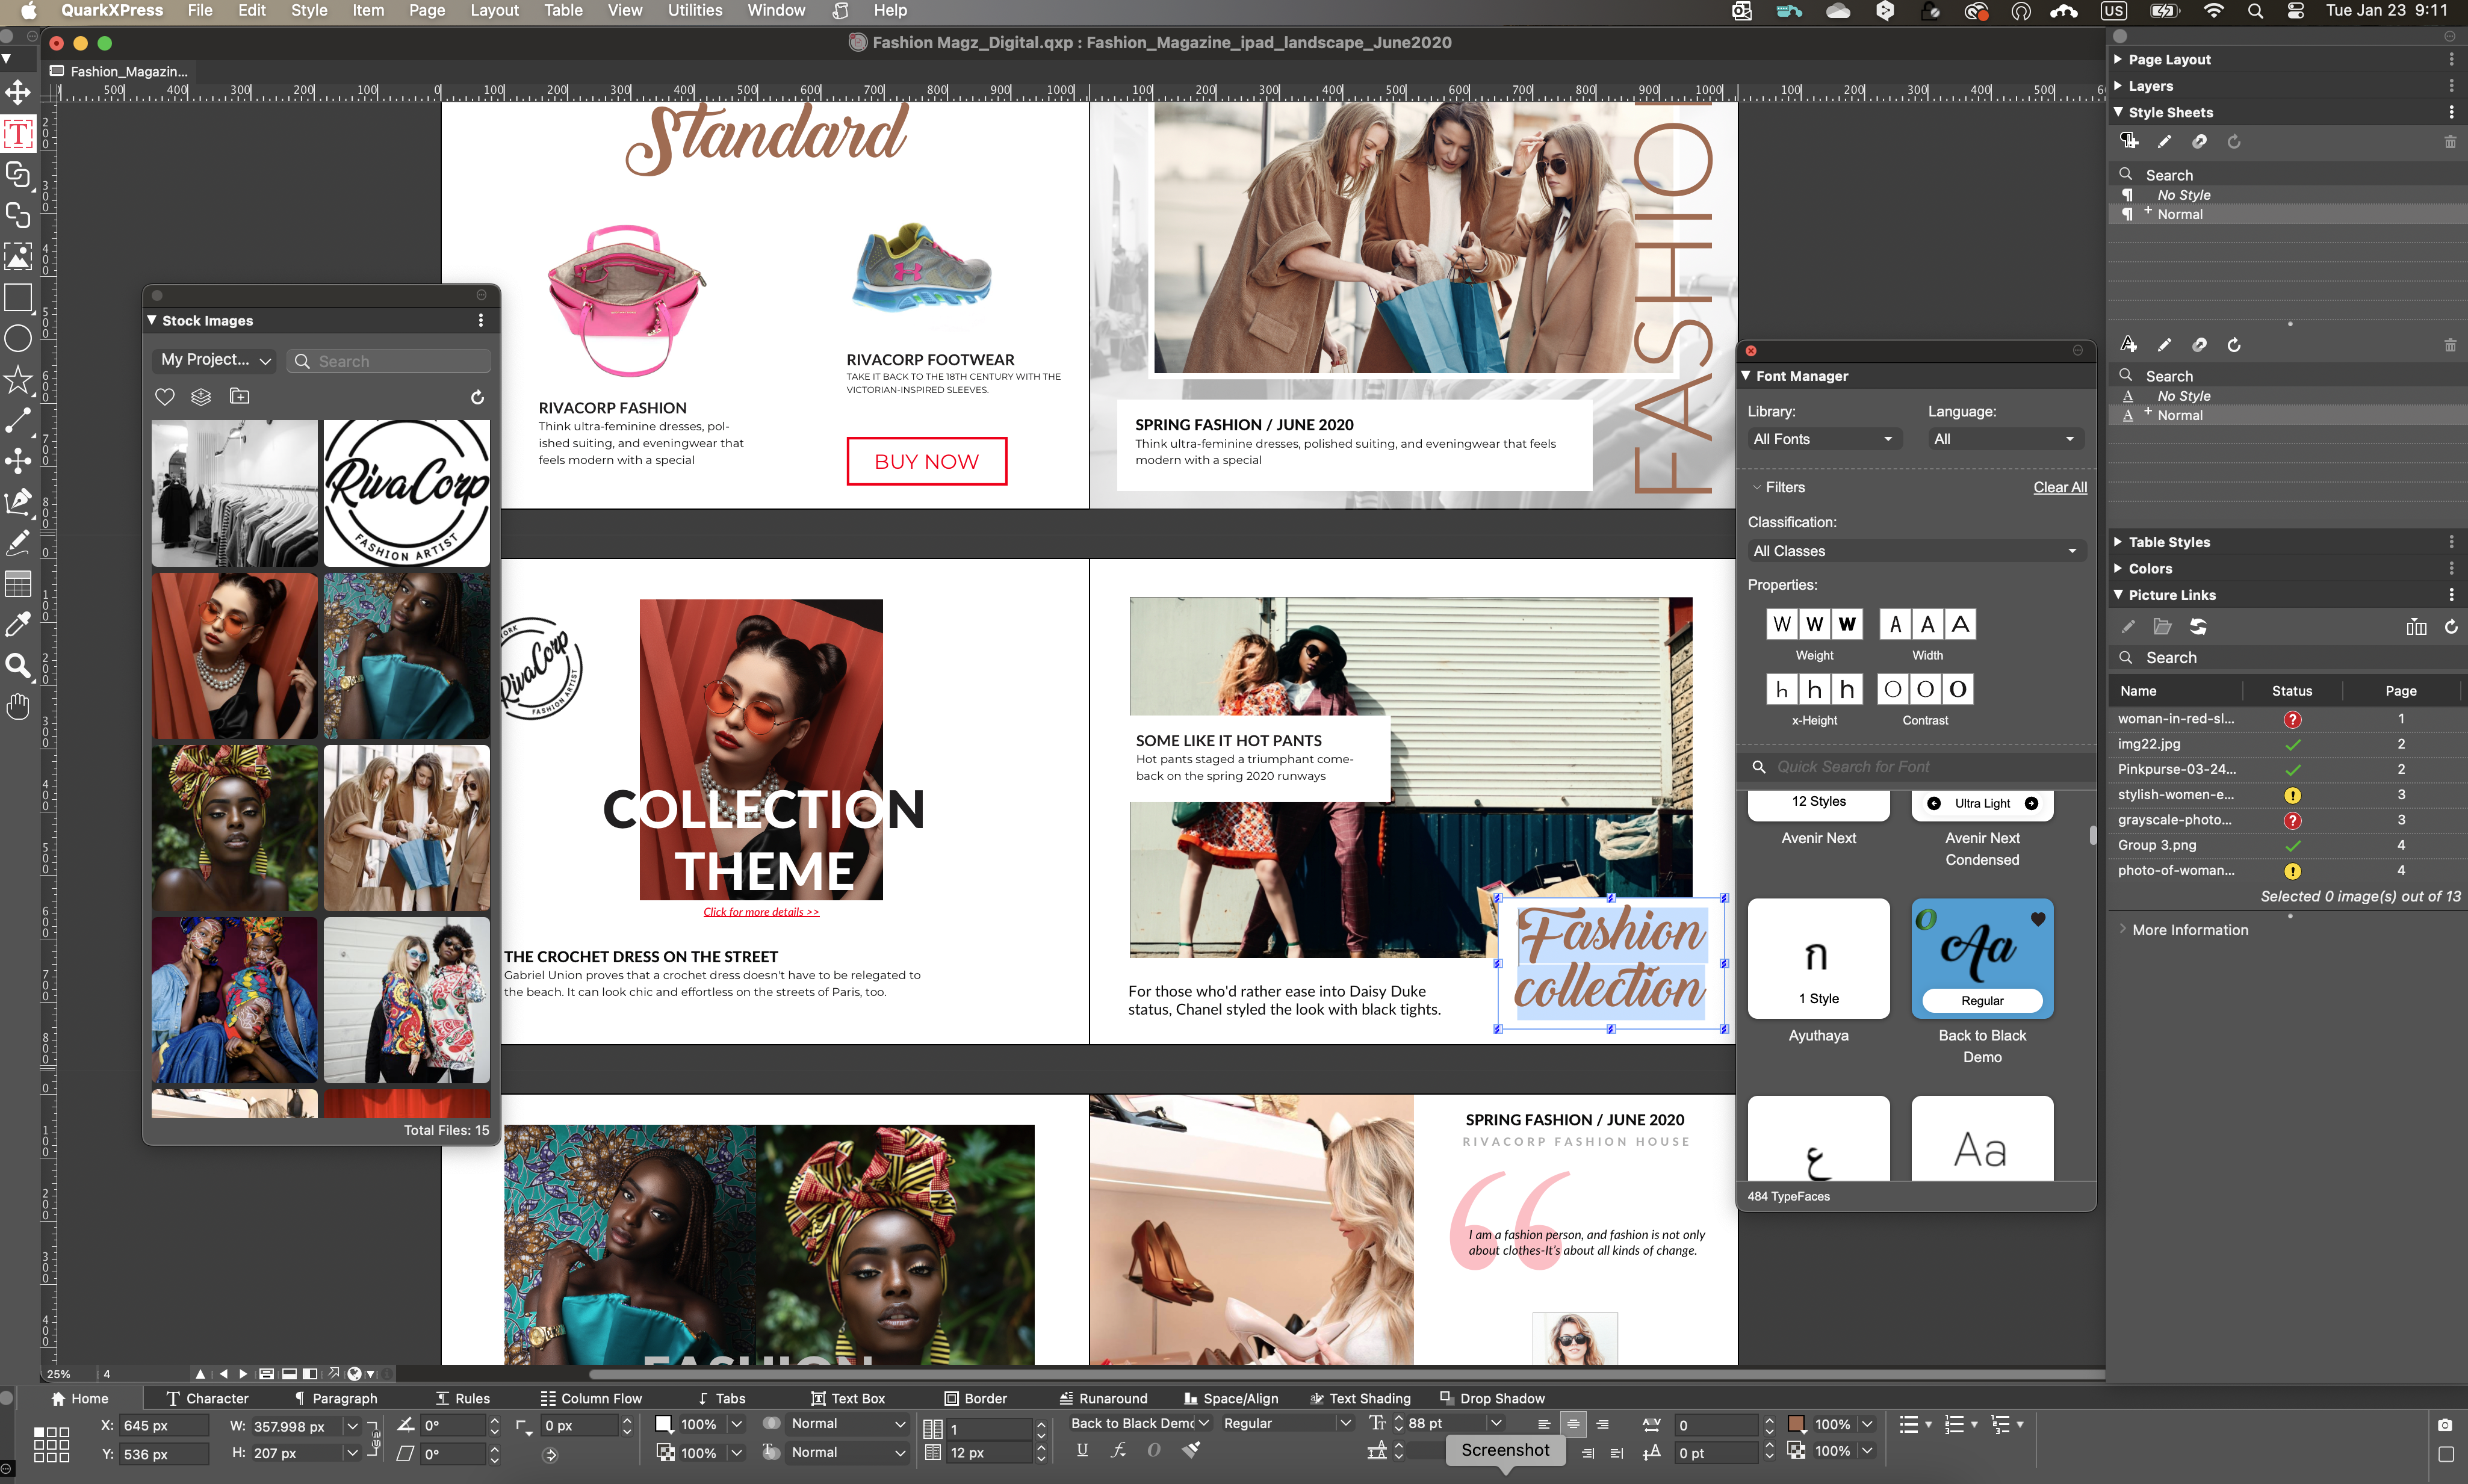
Task: Click the BUY NOW button on layout
Action: pyautogui.click(x=926, y=460)
